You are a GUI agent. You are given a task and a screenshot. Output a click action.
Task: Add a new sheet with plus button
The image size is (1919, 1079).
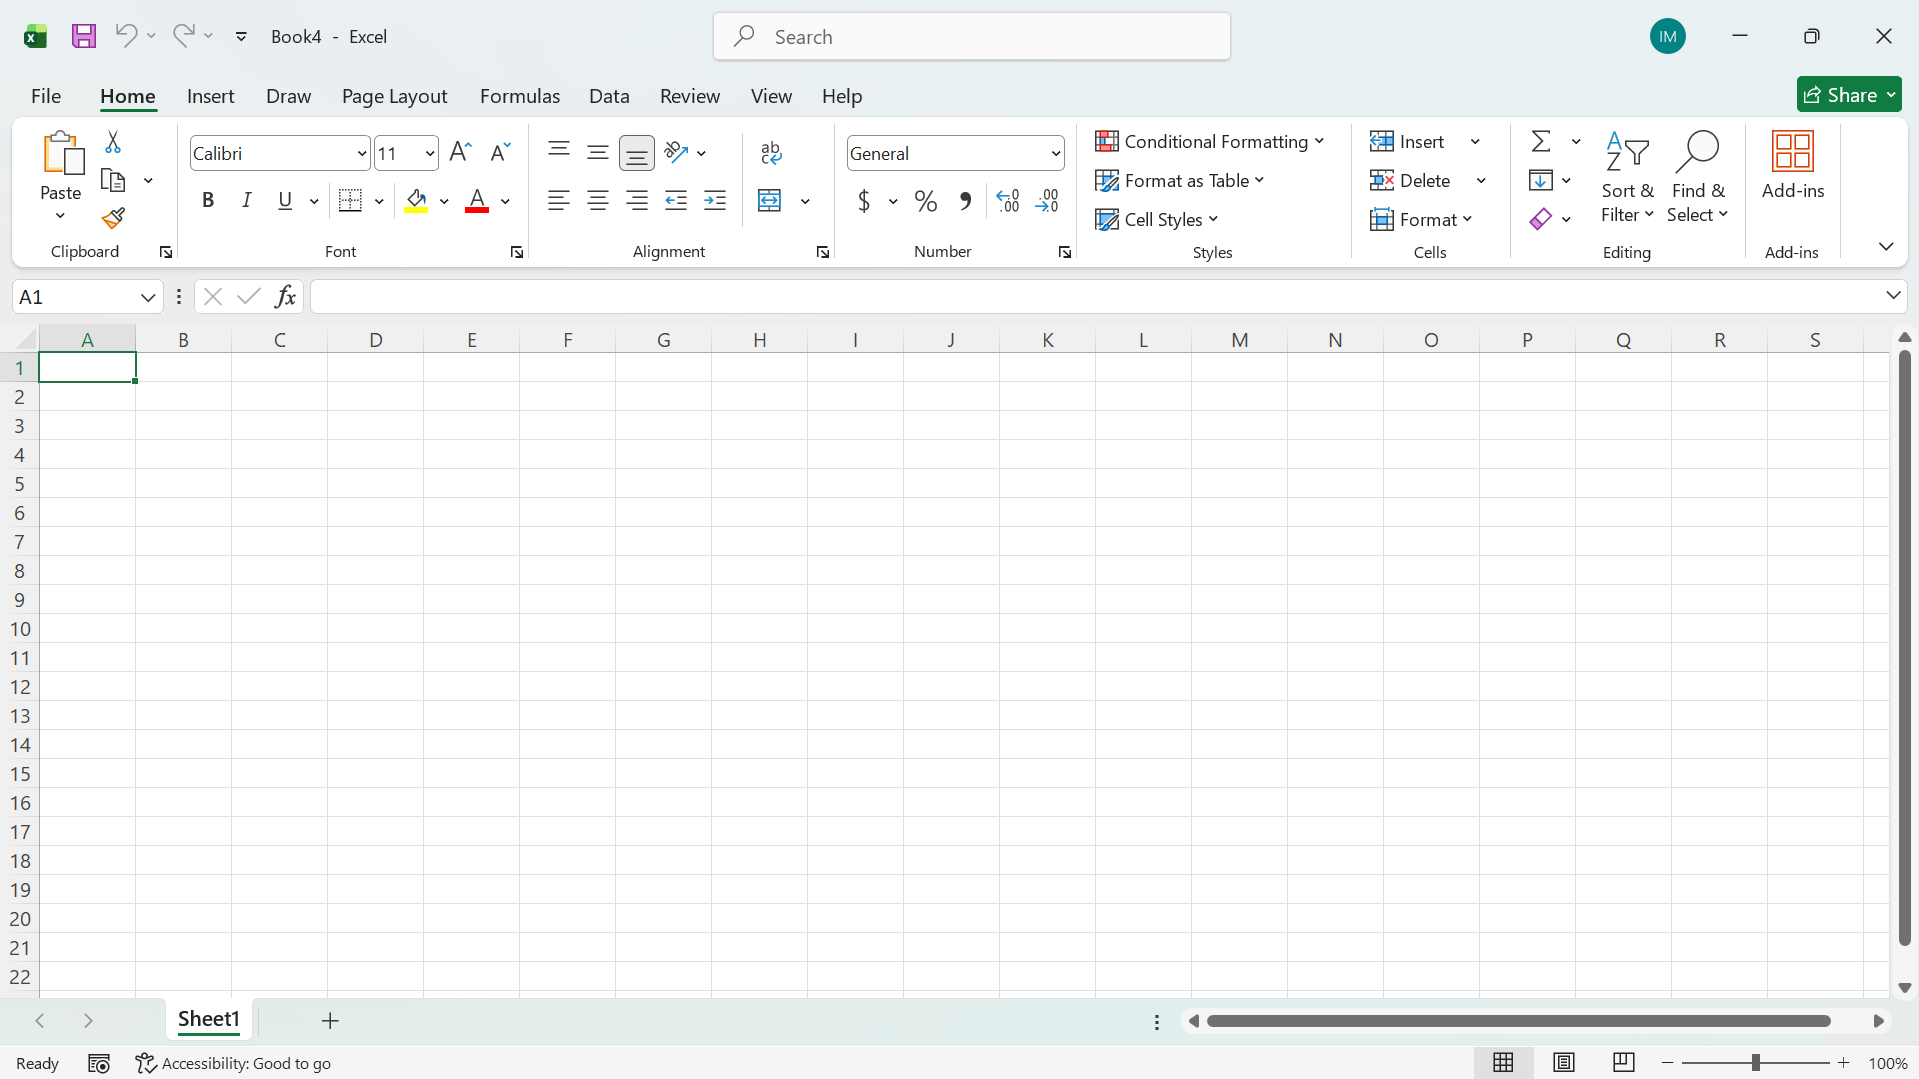pyautogui.click(x=330, y=1020)
